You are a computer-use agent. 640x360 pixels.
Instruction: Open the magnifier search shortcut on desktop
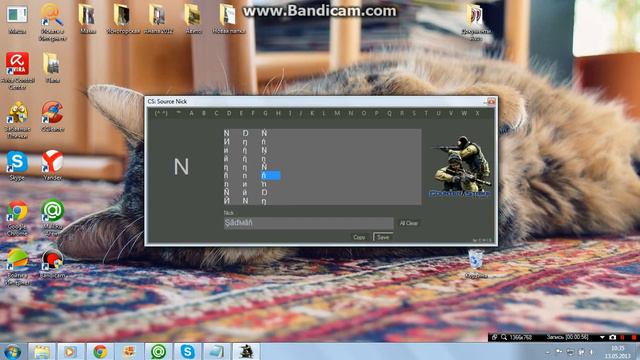coord(52,22)
